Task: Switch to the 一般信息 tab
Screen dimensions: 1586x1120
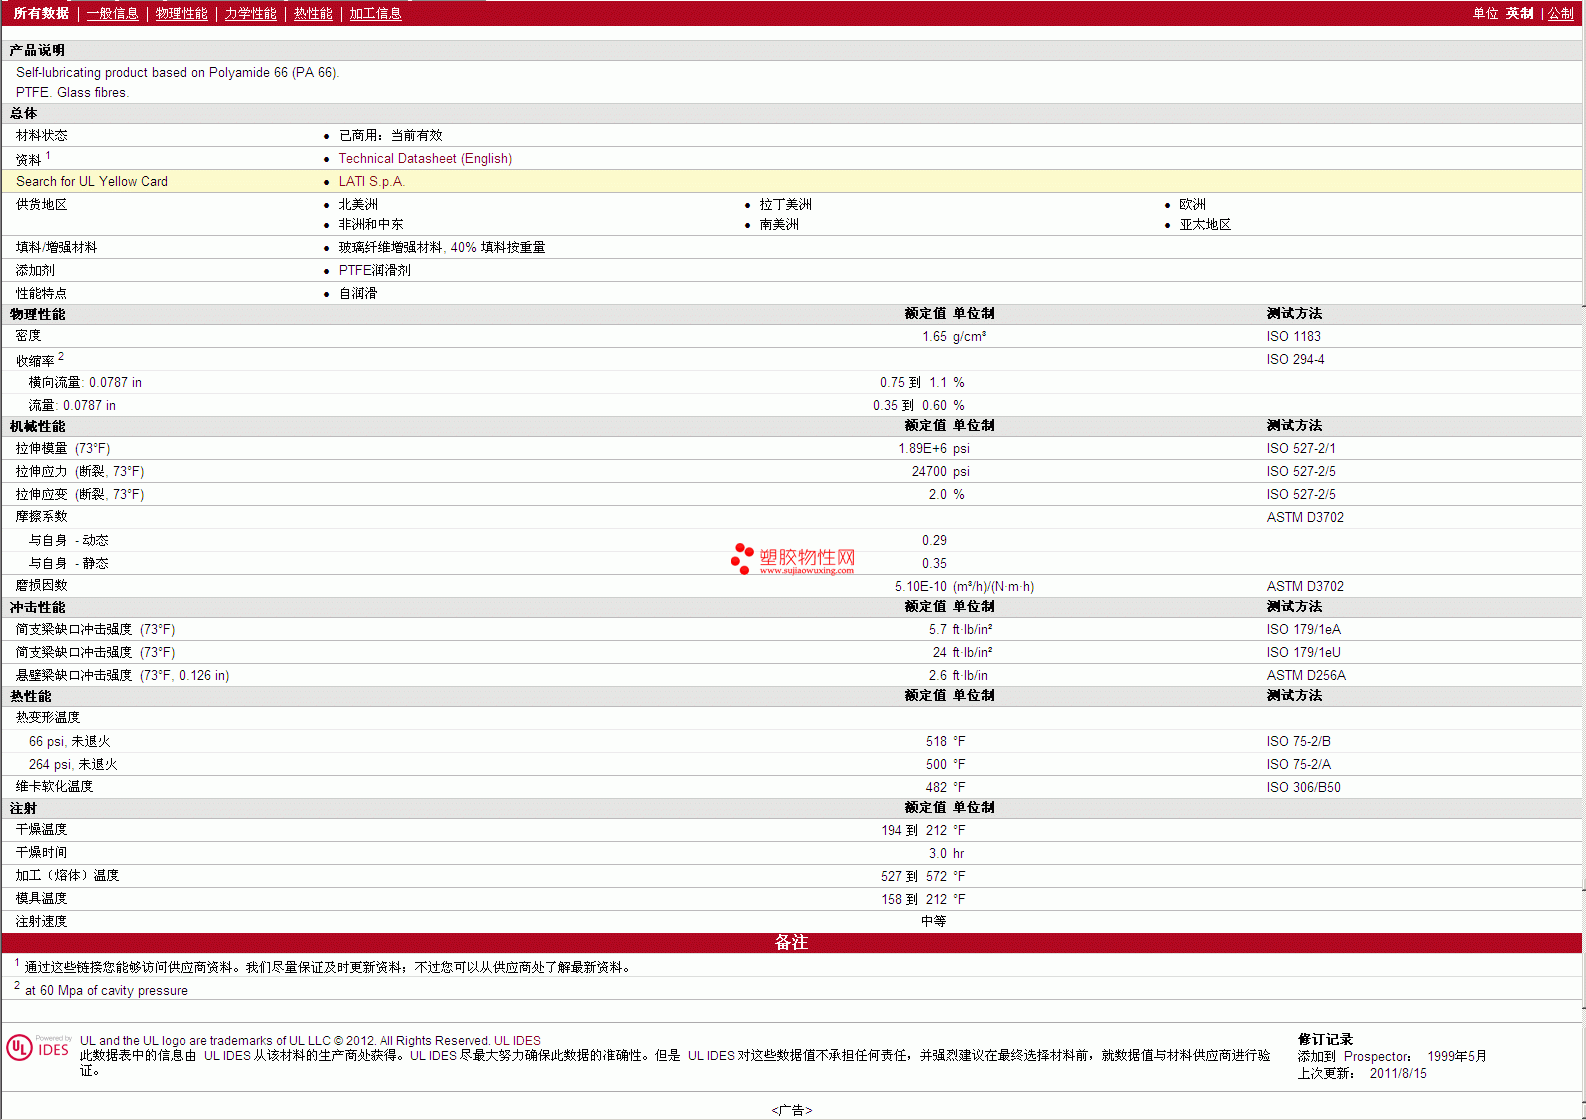Action: pyautogui.click(x=112, y=13)
